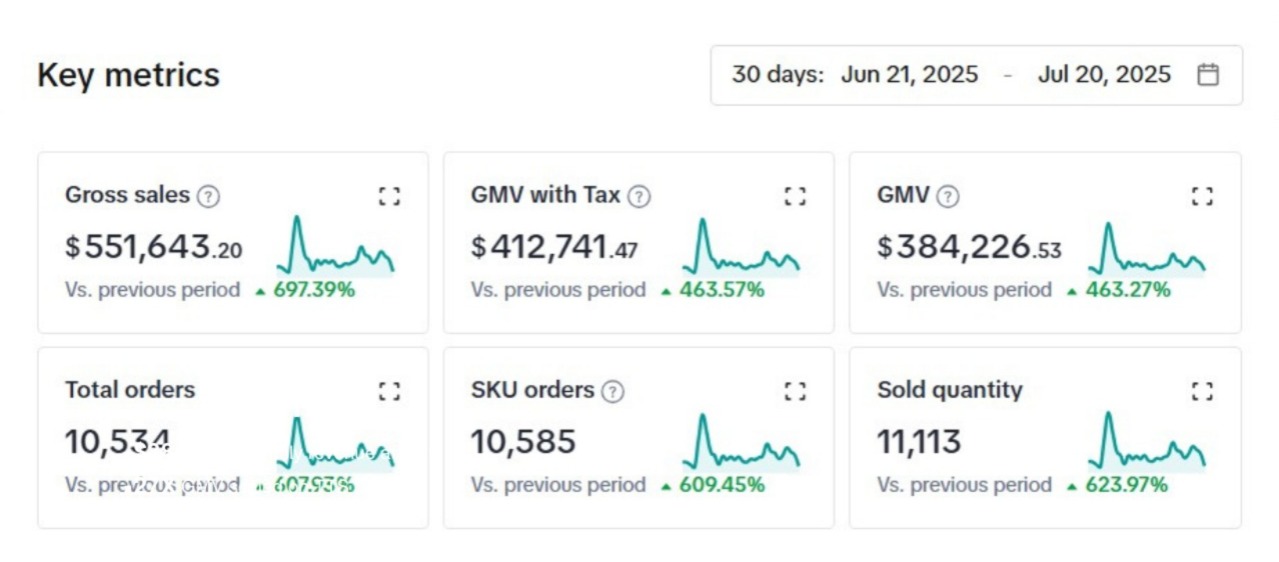Show help tooltip for GMV with Tax
Image resolution: width=1279 pixels, height=562 pixels.
[x=639, y=197]
